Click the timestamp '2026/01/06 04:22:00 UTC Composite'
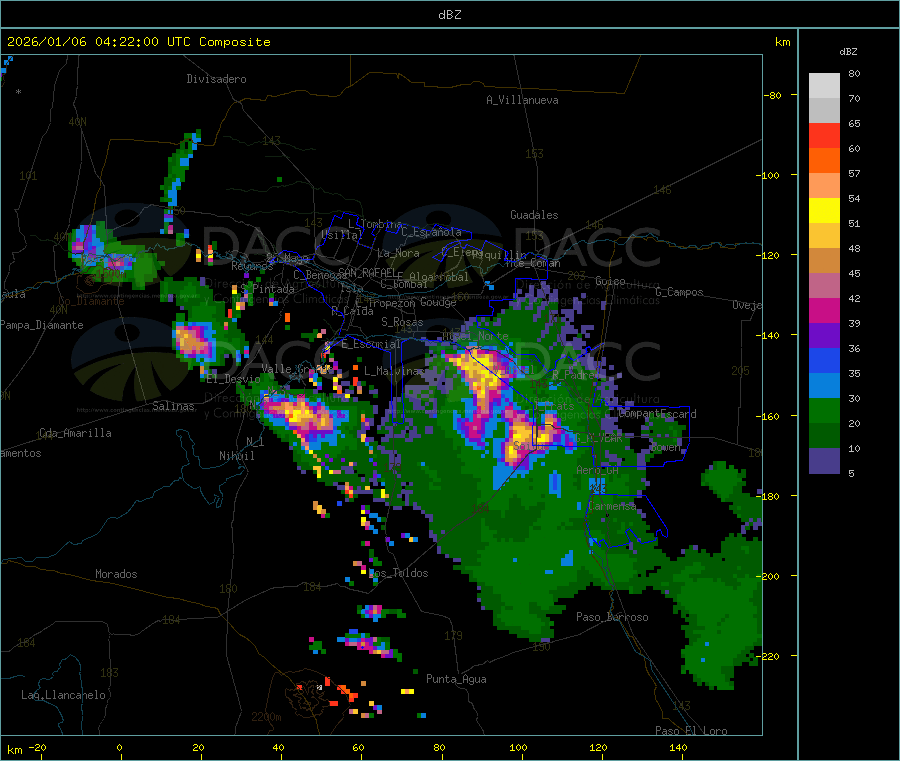Image resolution: width=900 pixels, height=761 pixels. pos(139,42)
